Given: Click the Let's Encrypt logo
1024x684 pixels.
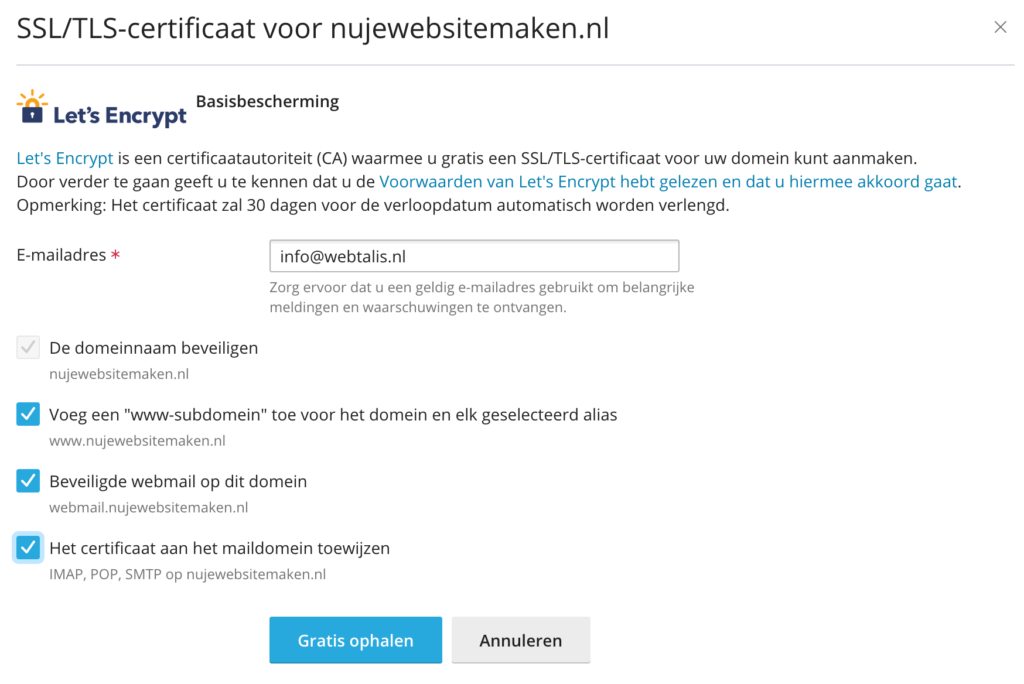Looking at the screenshot, I should 100,107.
